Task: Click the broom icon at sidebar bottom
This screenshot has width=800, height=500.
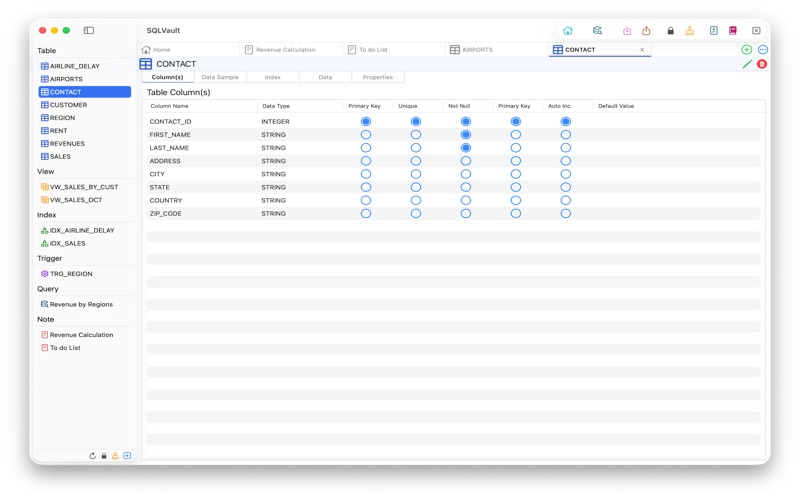Action: 115,456
